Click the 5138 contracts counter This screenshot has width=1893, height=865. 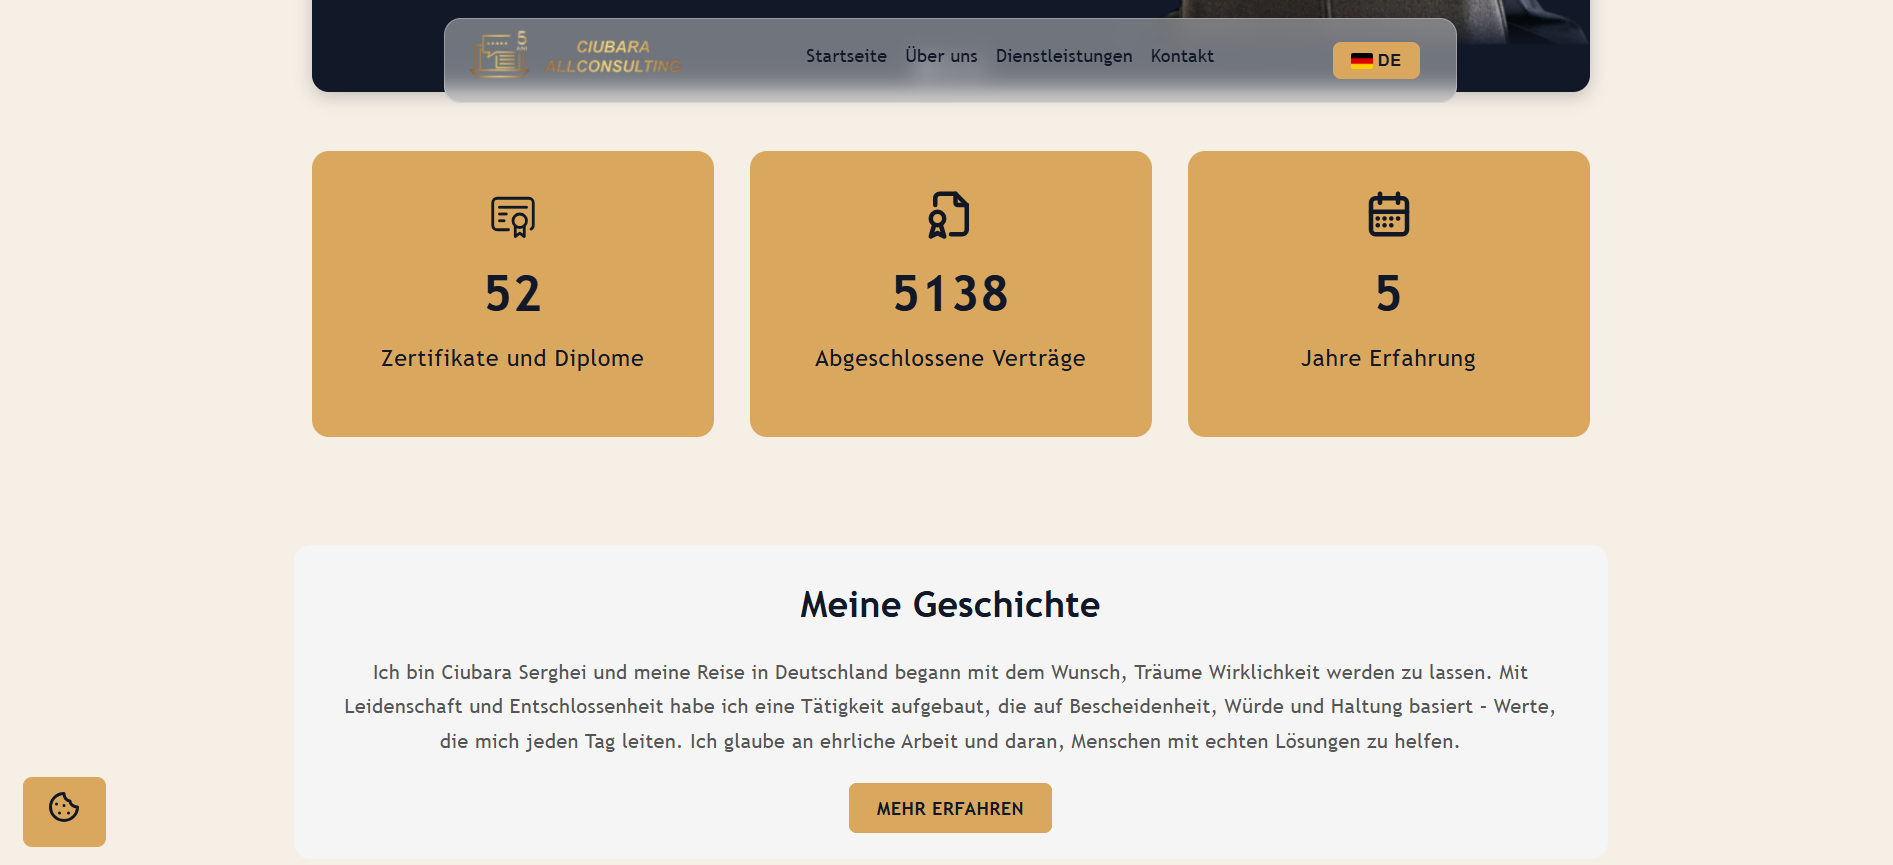pos(950,294)
